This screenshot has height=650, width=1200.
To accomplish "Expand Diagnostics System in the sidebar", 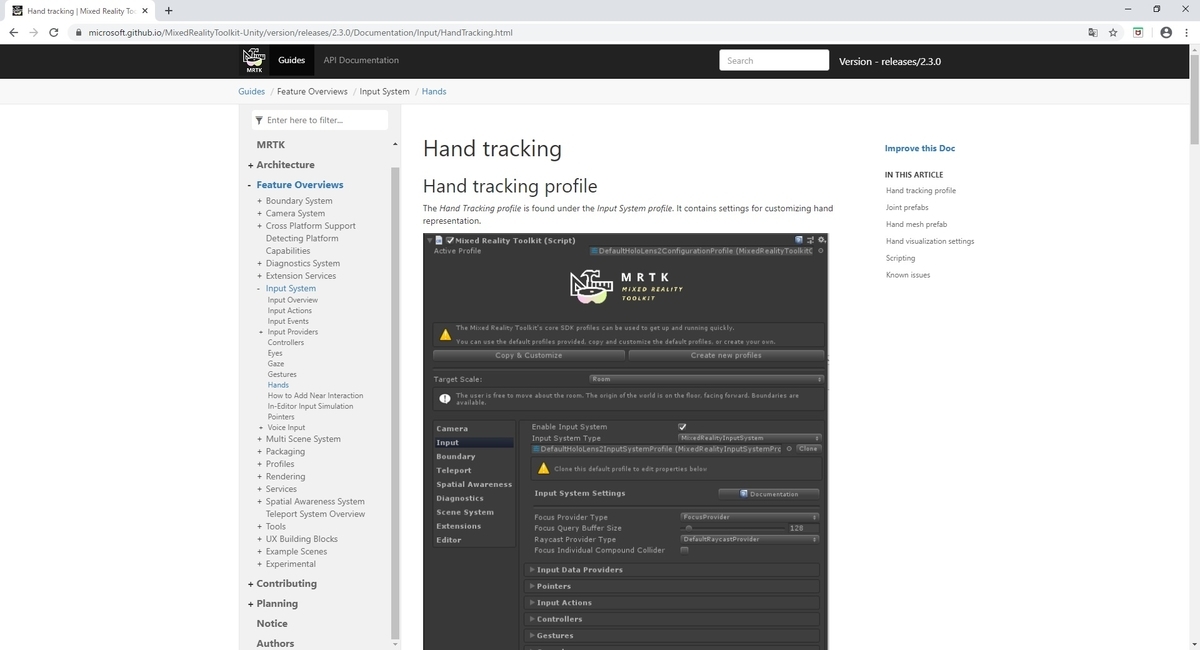I will [259, 263].
